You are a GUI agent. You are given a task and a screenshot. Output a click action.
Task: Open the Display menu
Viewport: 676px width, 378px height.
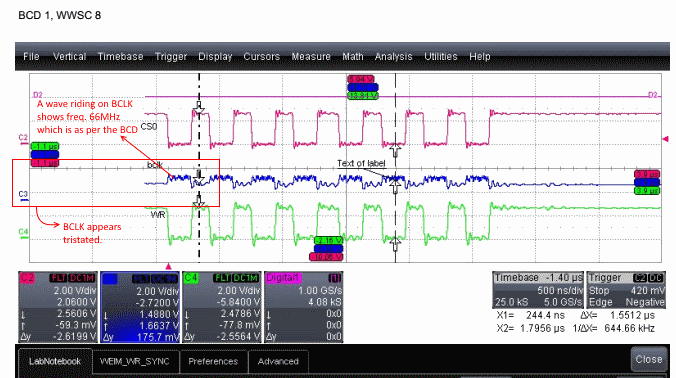tap(215, 56)
